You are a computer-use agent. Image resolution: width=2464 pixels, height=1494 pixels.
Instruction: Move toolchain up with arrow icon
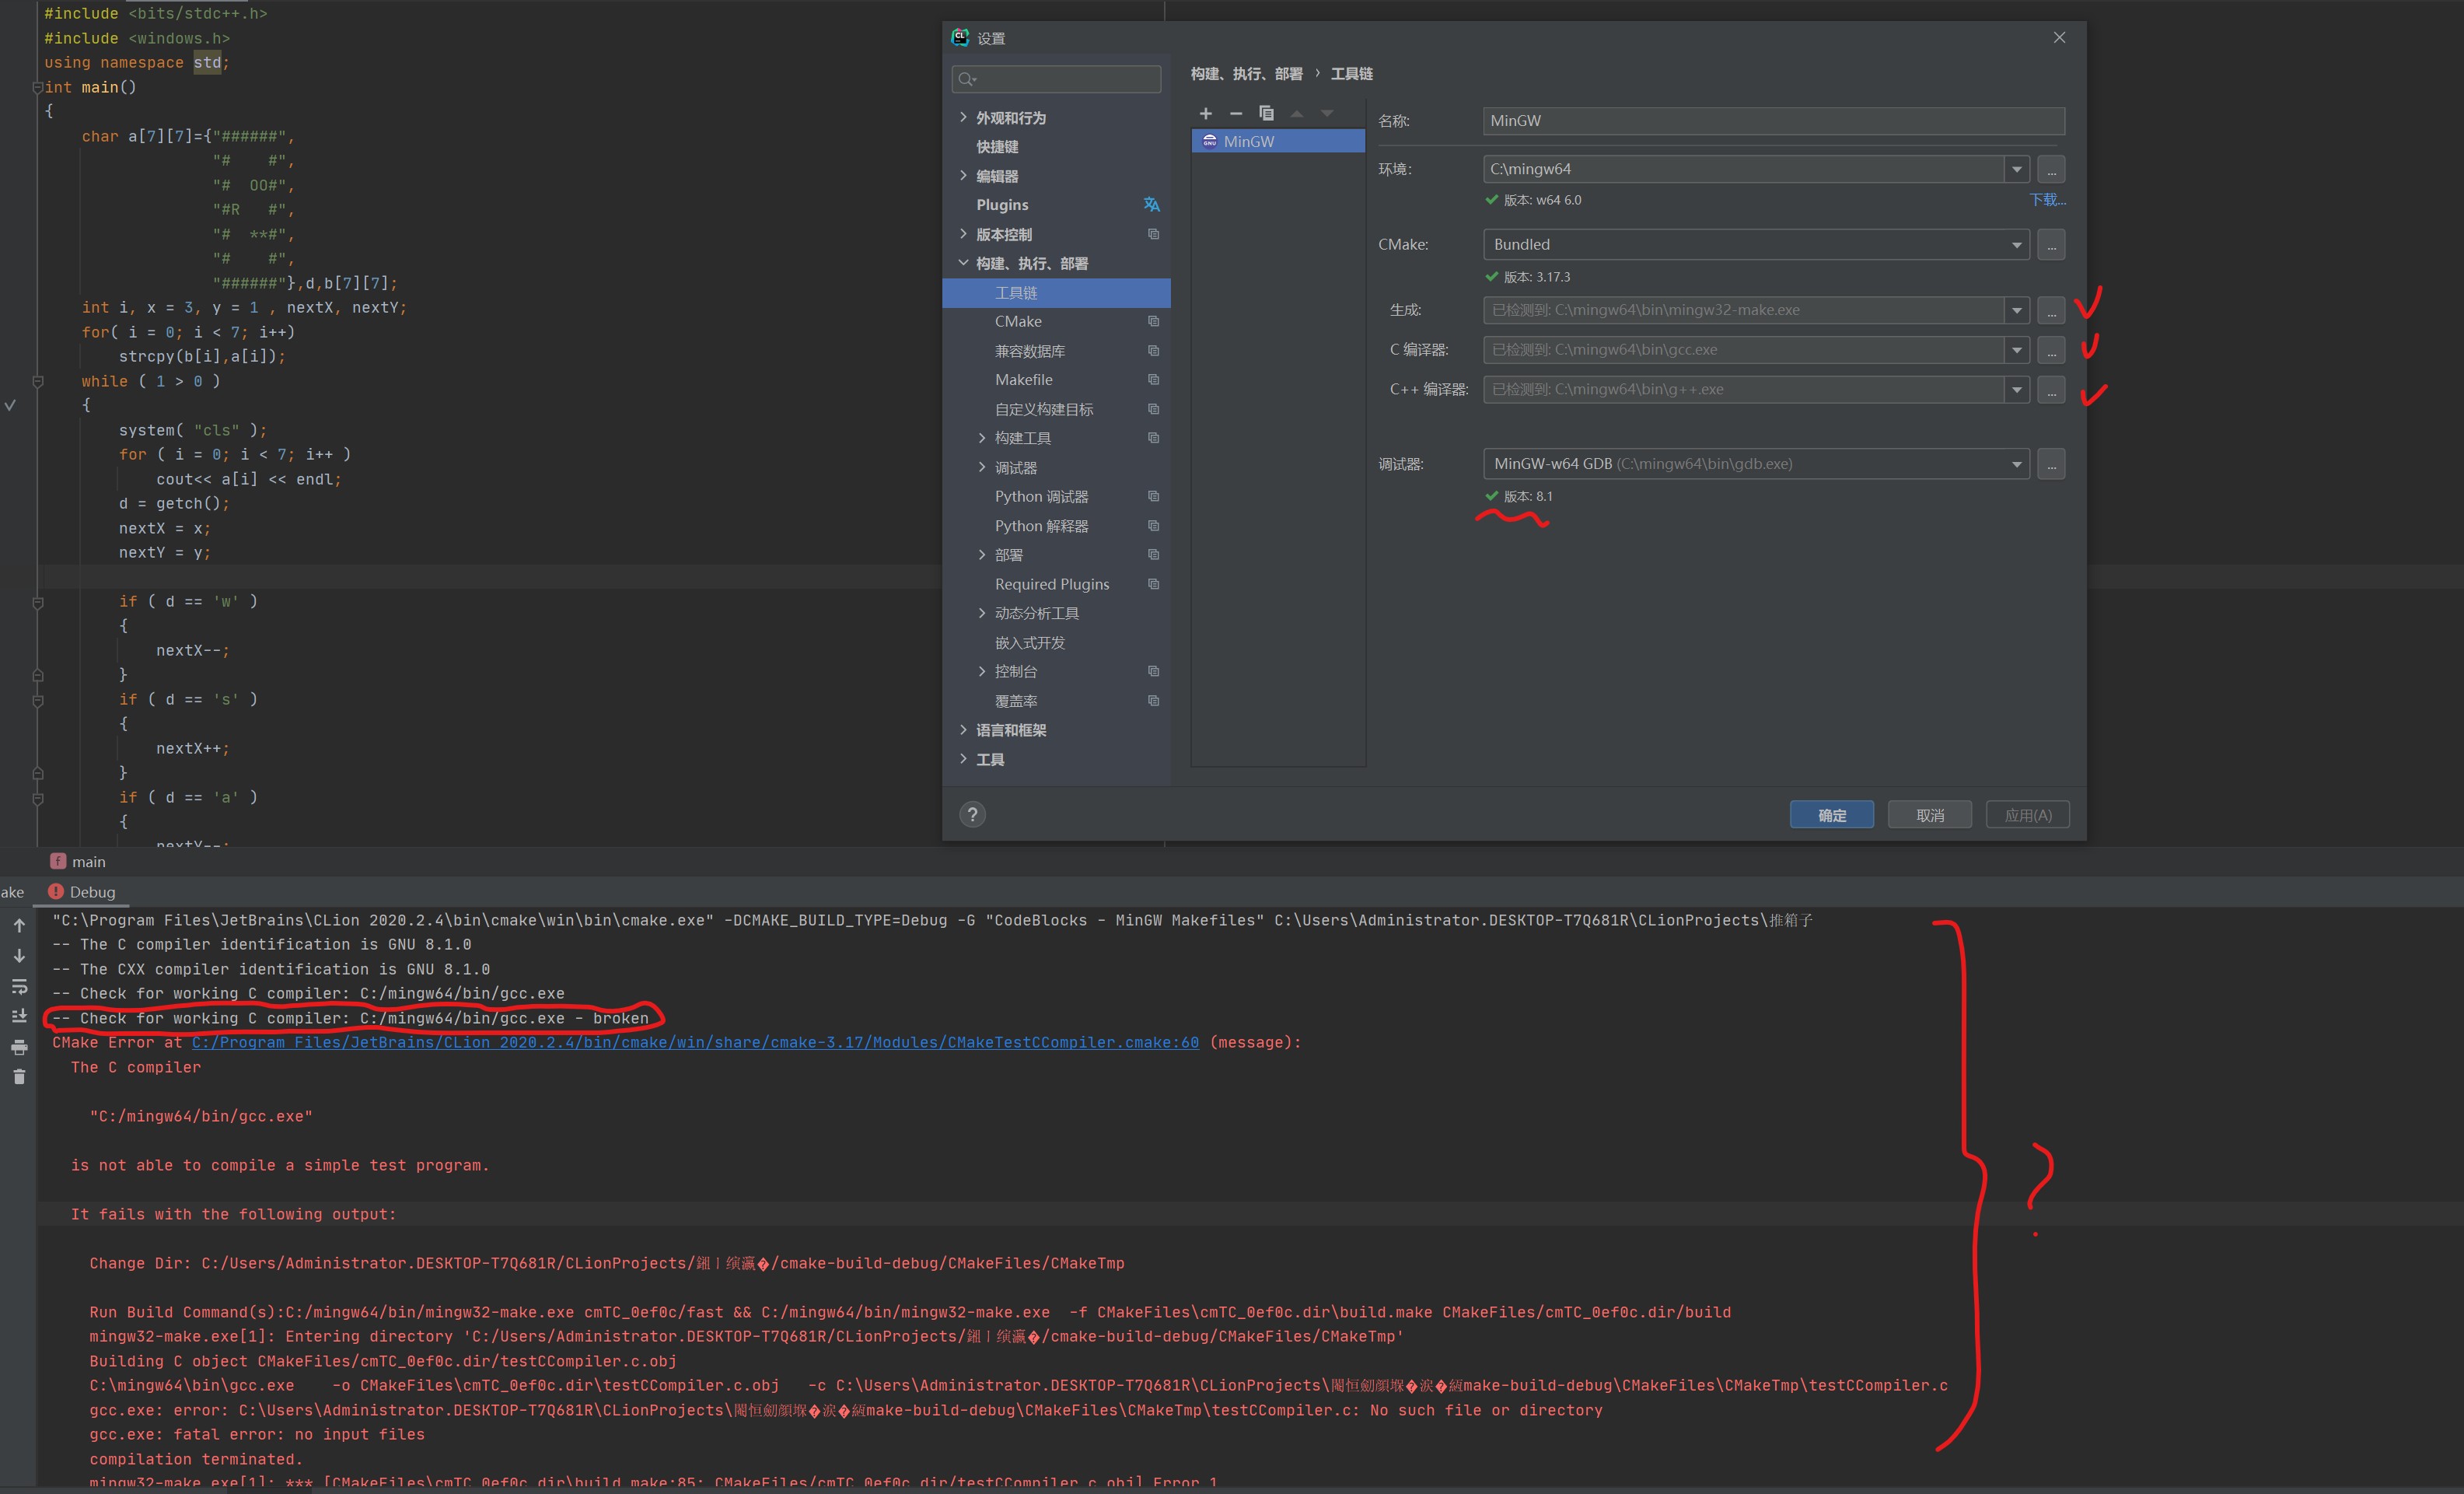click(x=1297, y=113)
